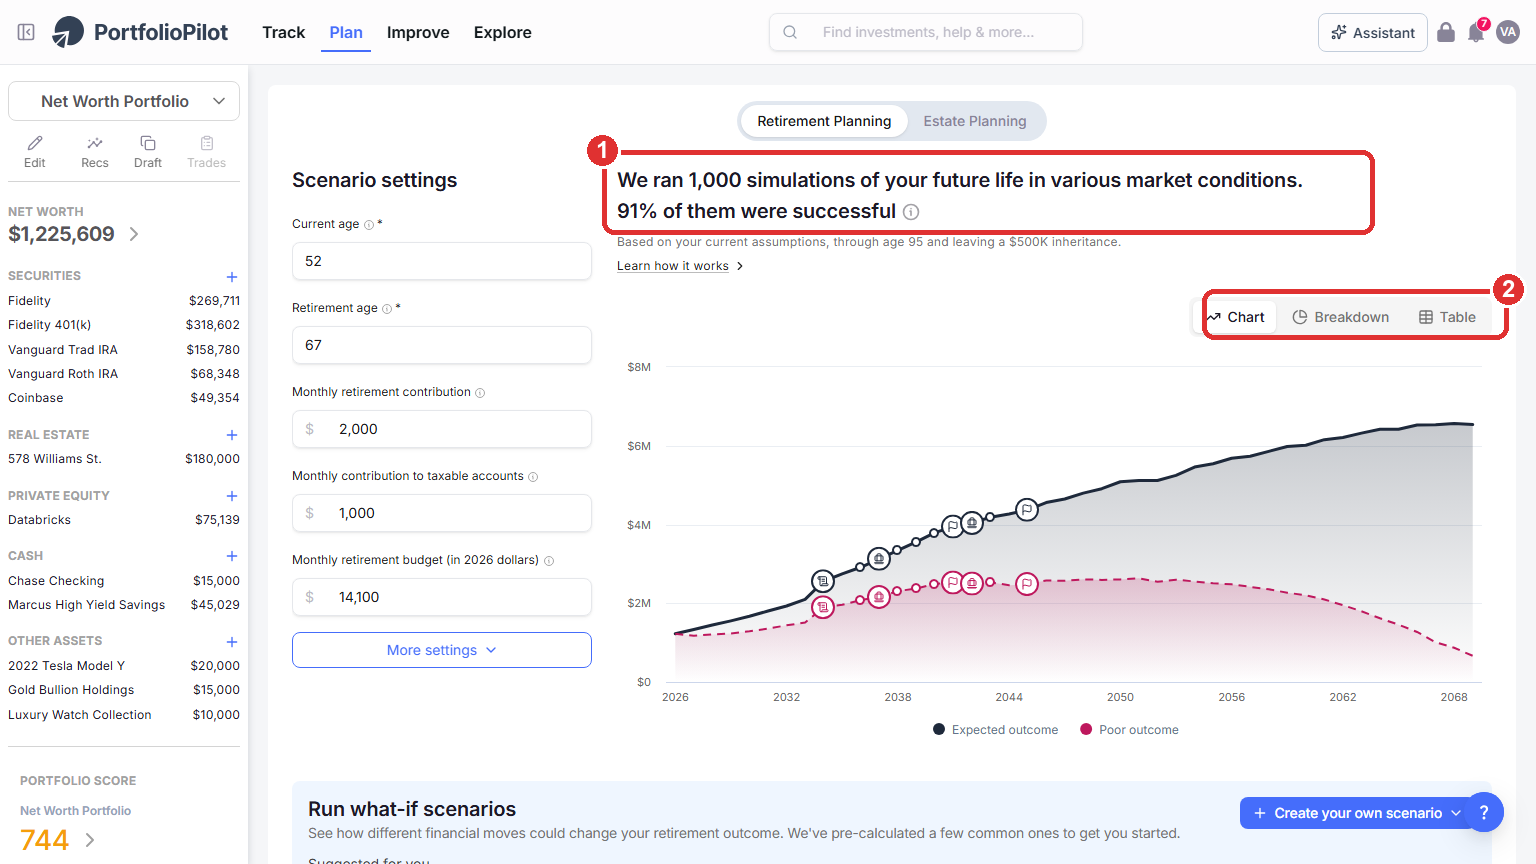1536x864 pixels.
Task: Add a new security with plus
Action: click(x=232, y=277)
